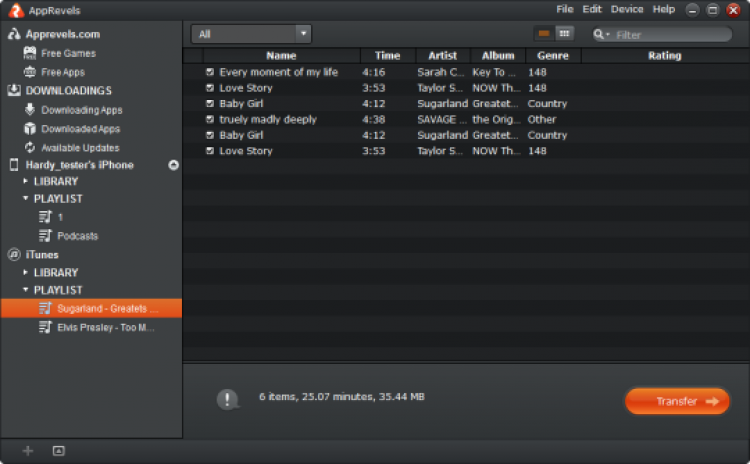Collapse iTunes PLAYLIST tree node

[x=25, y=289]
